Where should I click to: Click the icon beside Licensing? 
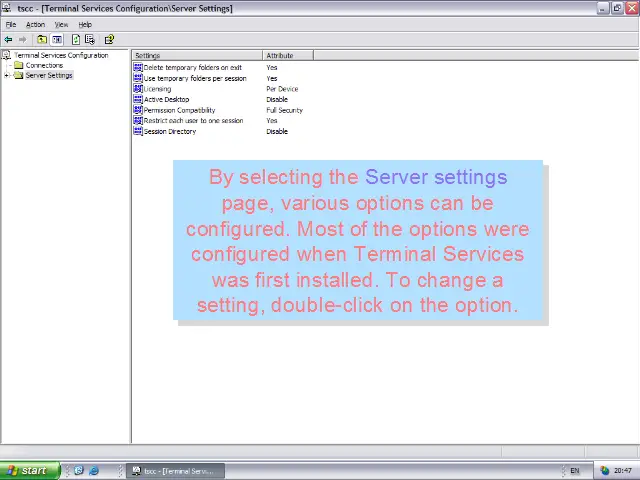point(138,89)
